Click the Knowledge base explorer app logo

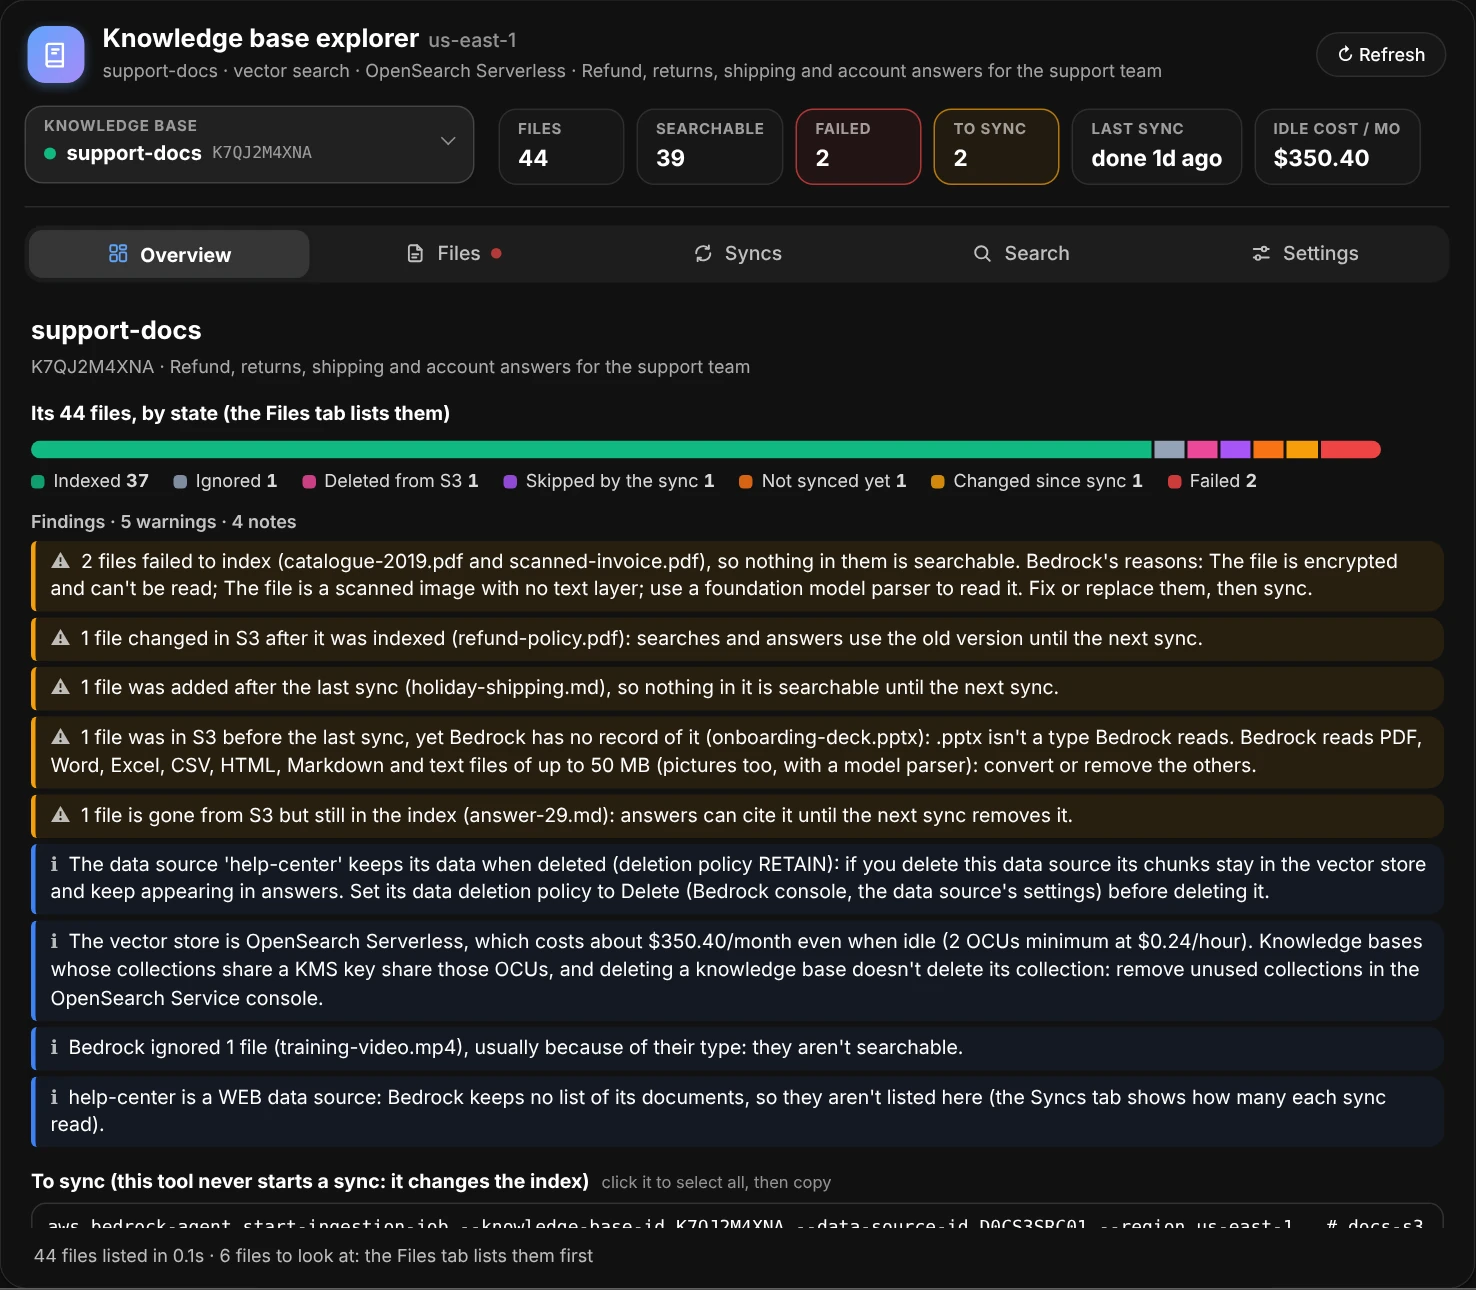[56, 54]
